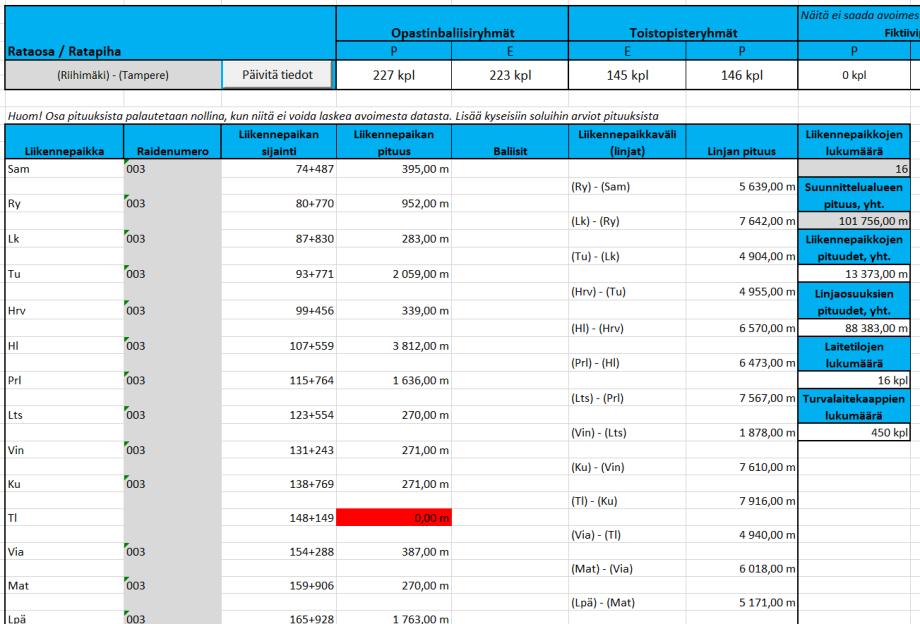The width and height of the screenshot is (920, 624).
Task: Select the 16 Liikennepaikkojen lukumäärä value cell
Action: (x=854, y=169)
